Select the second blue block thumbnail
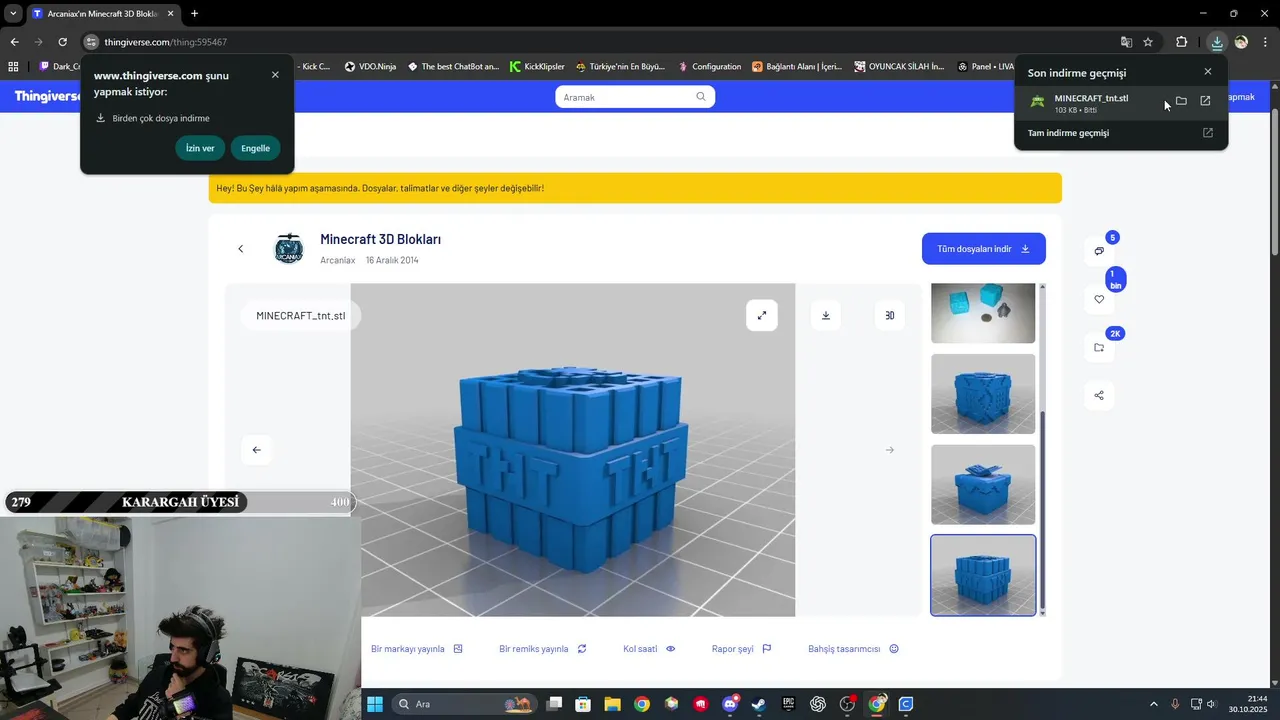The width and height of the screenshot is (1280, 720). [983, 394]
